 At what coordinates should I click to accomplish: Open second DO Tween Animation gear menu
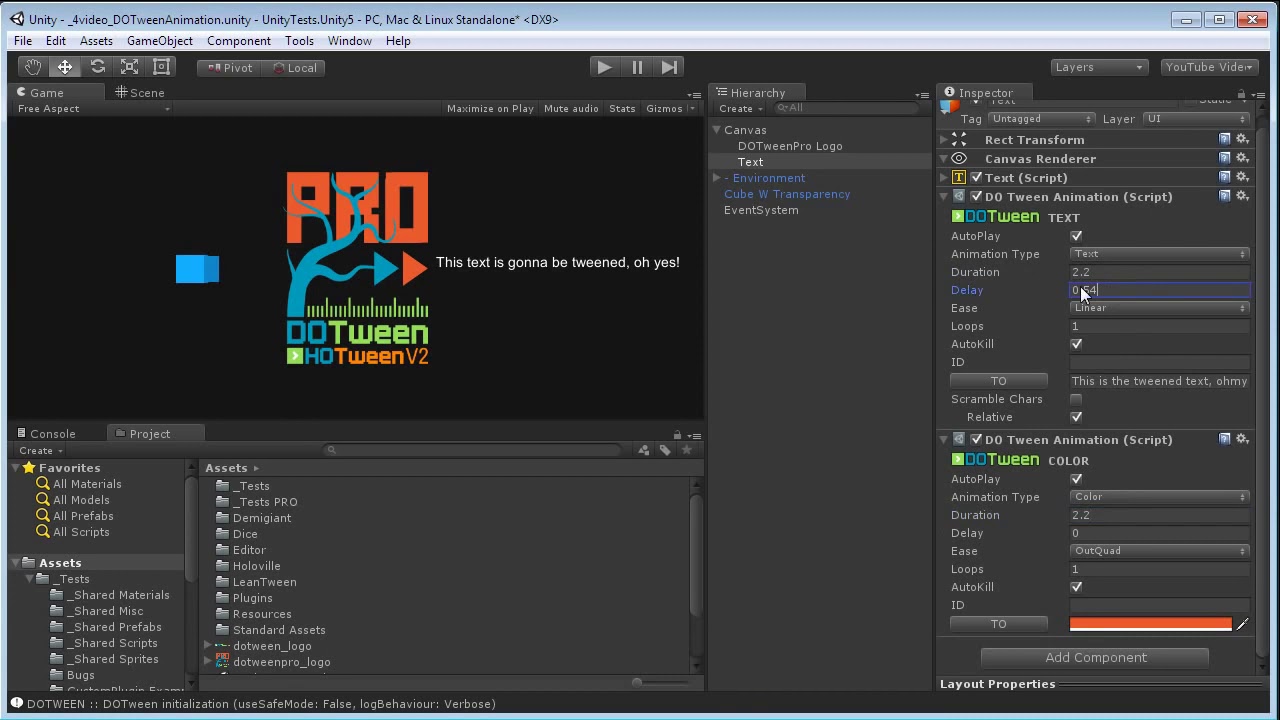pos(1242,439)
